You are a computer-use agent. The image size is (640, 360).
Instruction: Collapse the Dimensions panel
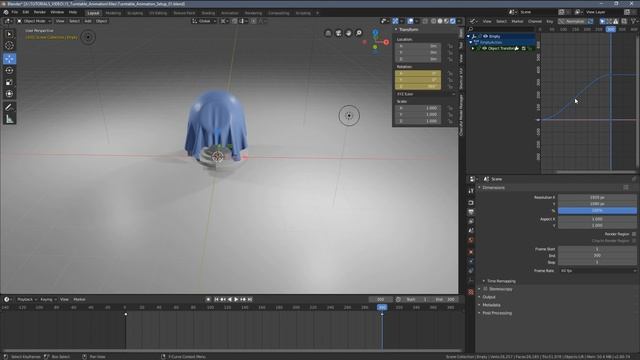point(494,188)
